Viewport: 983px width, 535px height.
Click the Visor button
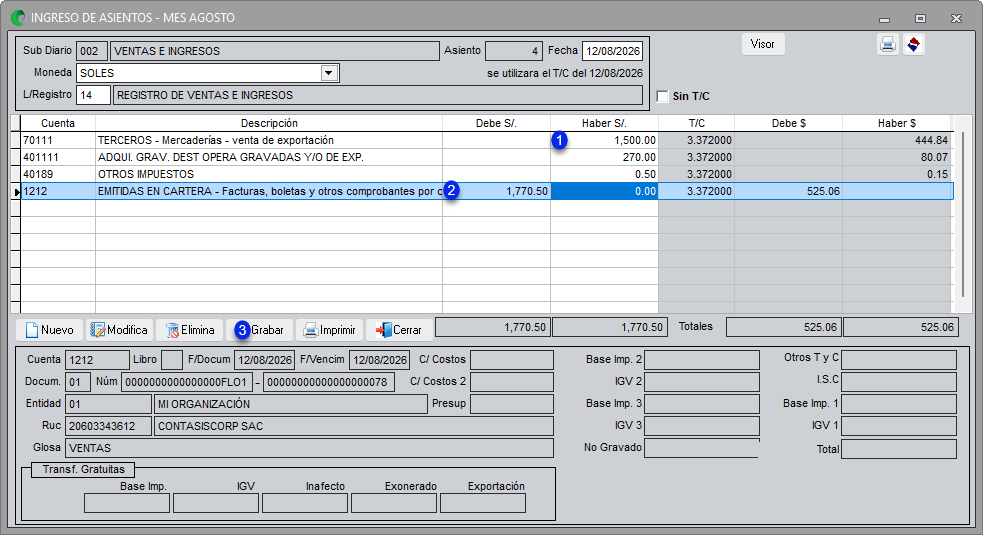click(x=762, y=45)
